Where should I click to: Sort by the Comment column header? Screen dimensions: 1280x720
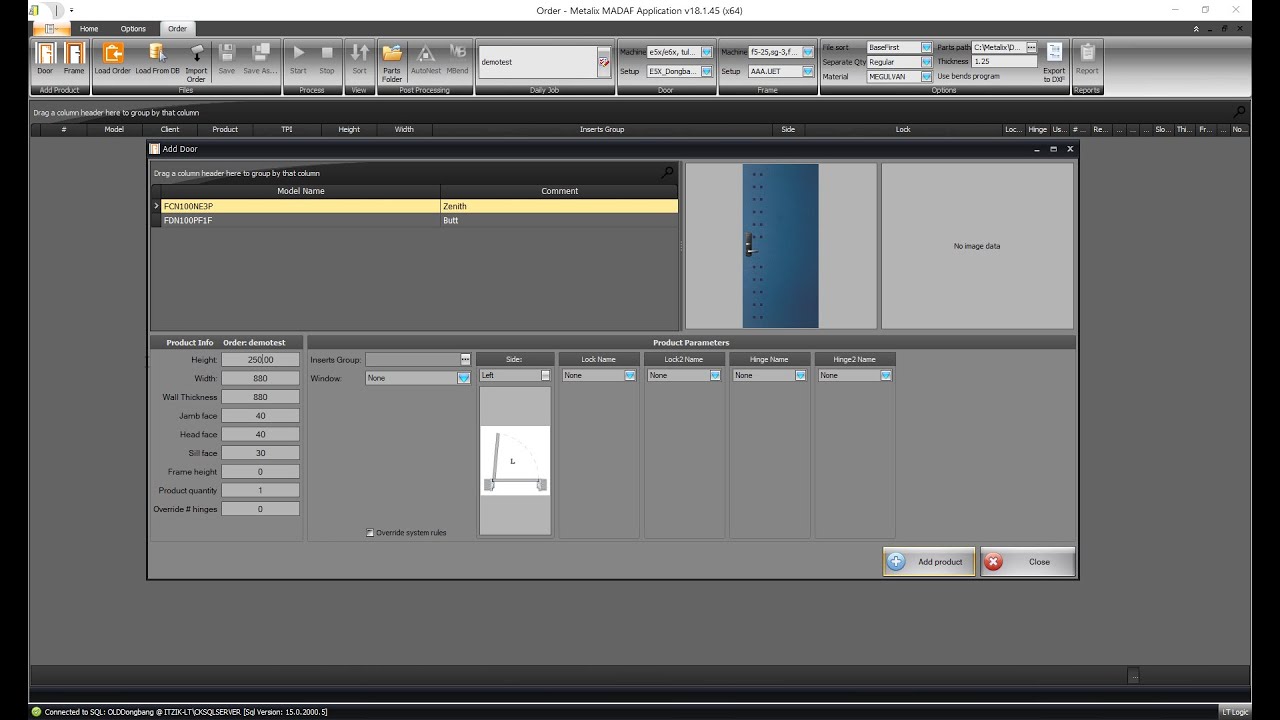559,191
